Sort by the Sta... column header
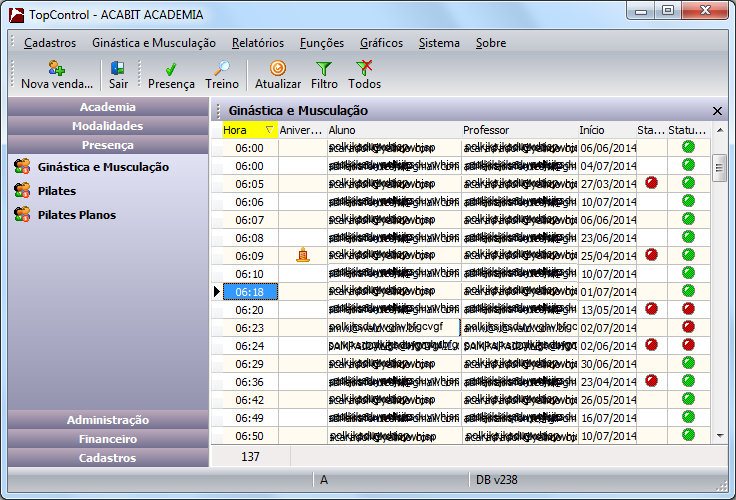The height and width of the screenshot is (500, 736). coord(652,130)
